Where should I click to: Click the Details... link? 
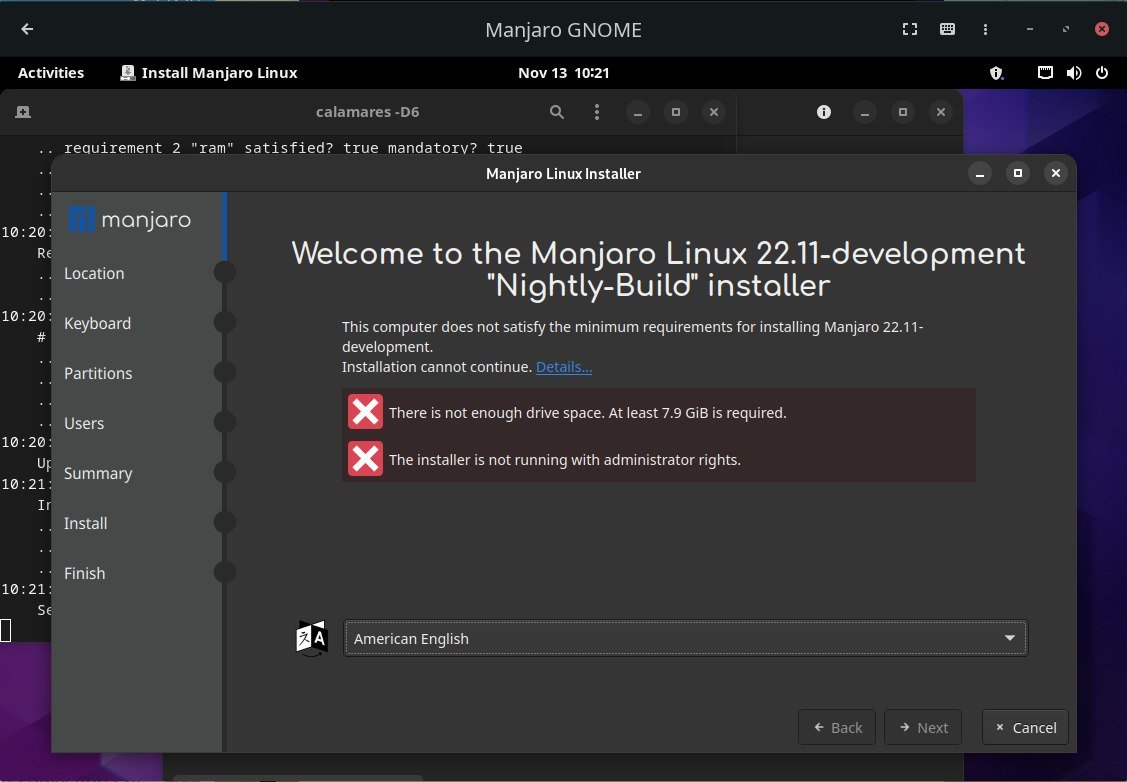click(564, 367)
